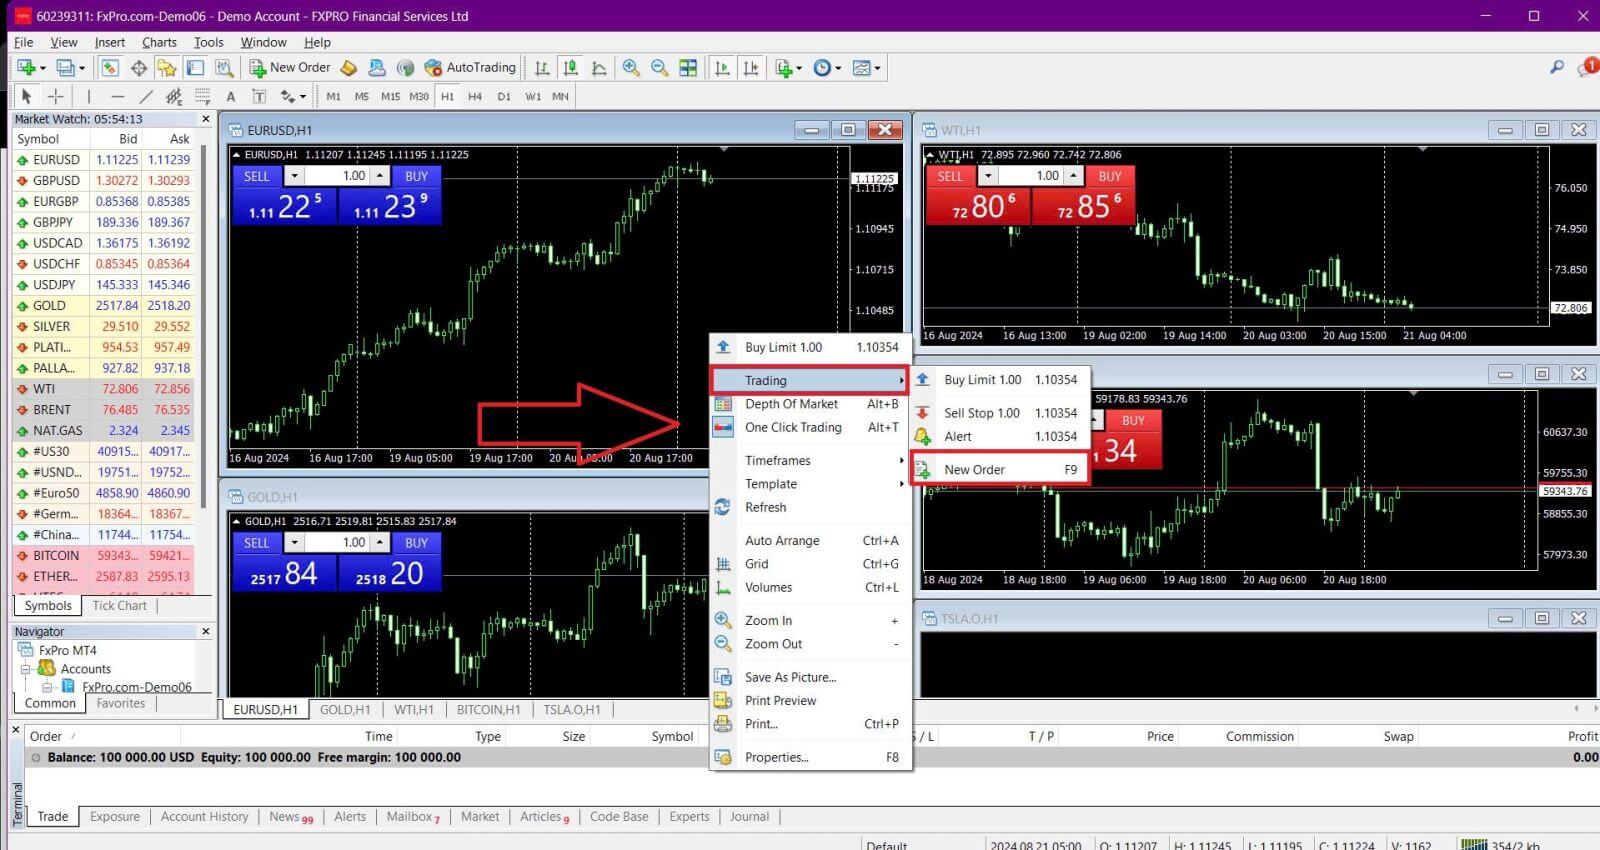Choose New Order from Trading submenu

(974, 469)
